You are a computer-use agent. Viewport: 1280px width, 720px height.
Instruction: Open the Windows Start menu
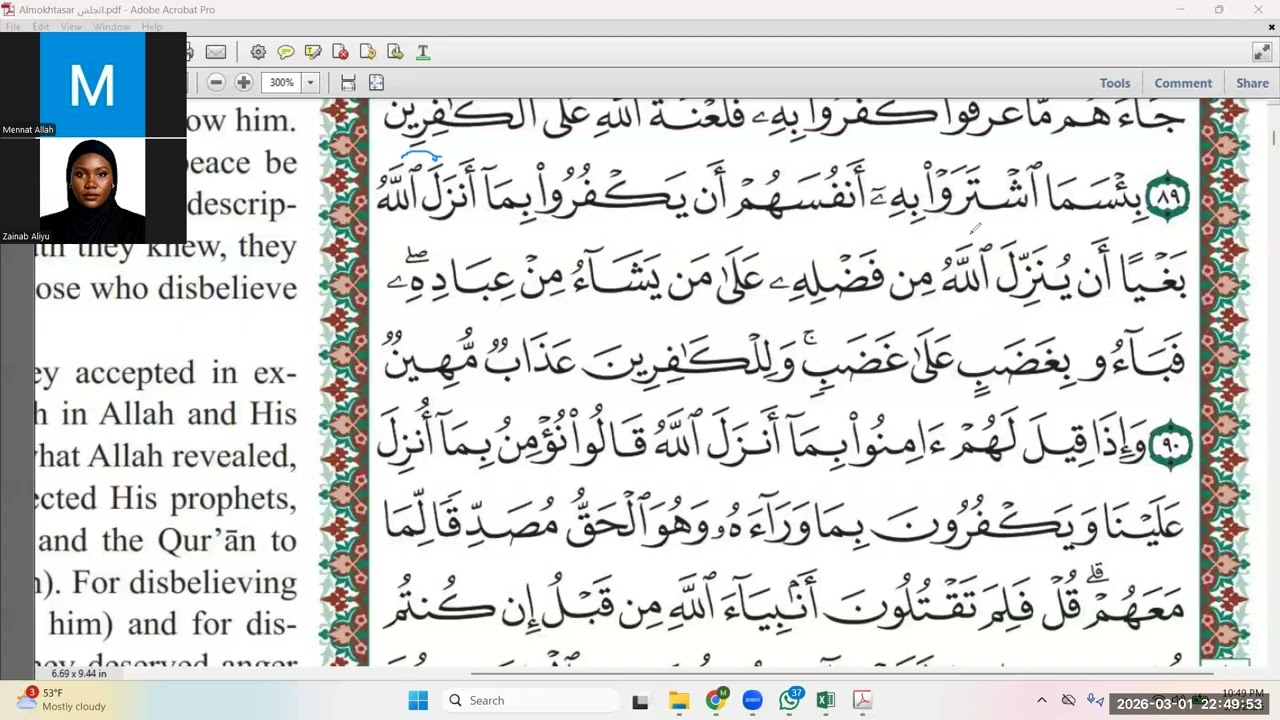pyautogui.click(x=418, y=700)
